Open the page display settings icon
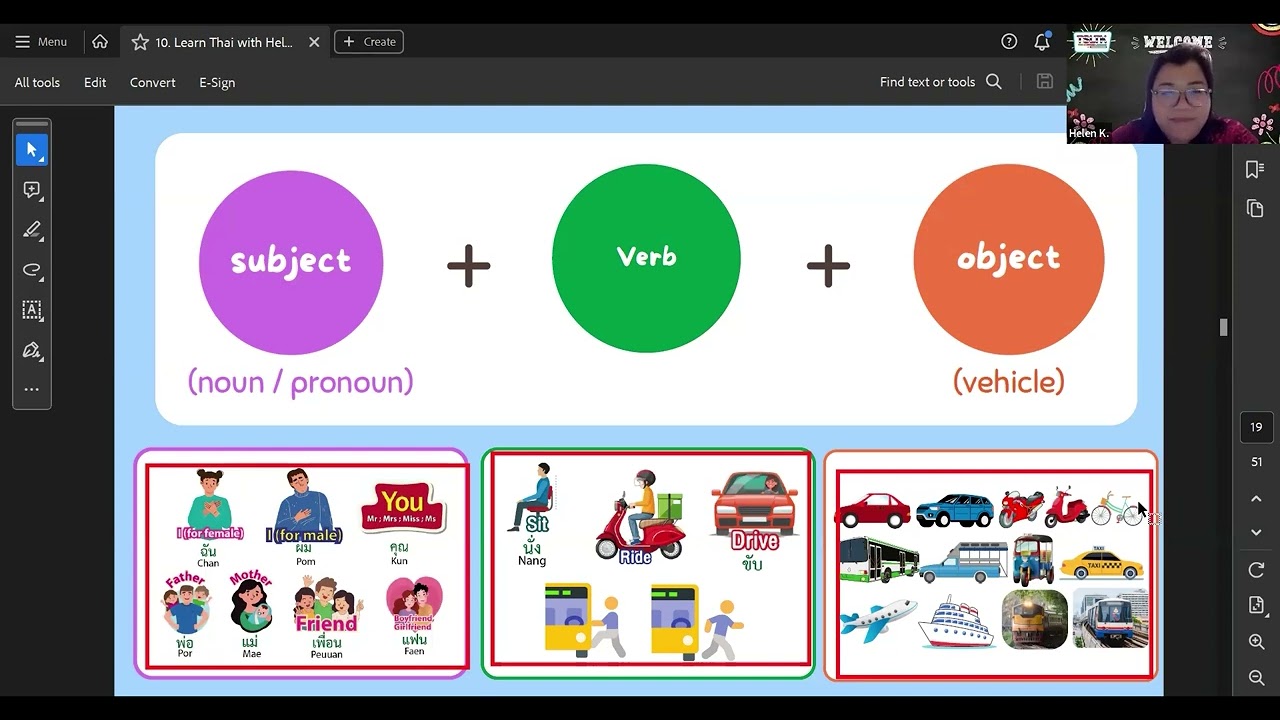1280x720 pixels. [x=1256, y=606]
